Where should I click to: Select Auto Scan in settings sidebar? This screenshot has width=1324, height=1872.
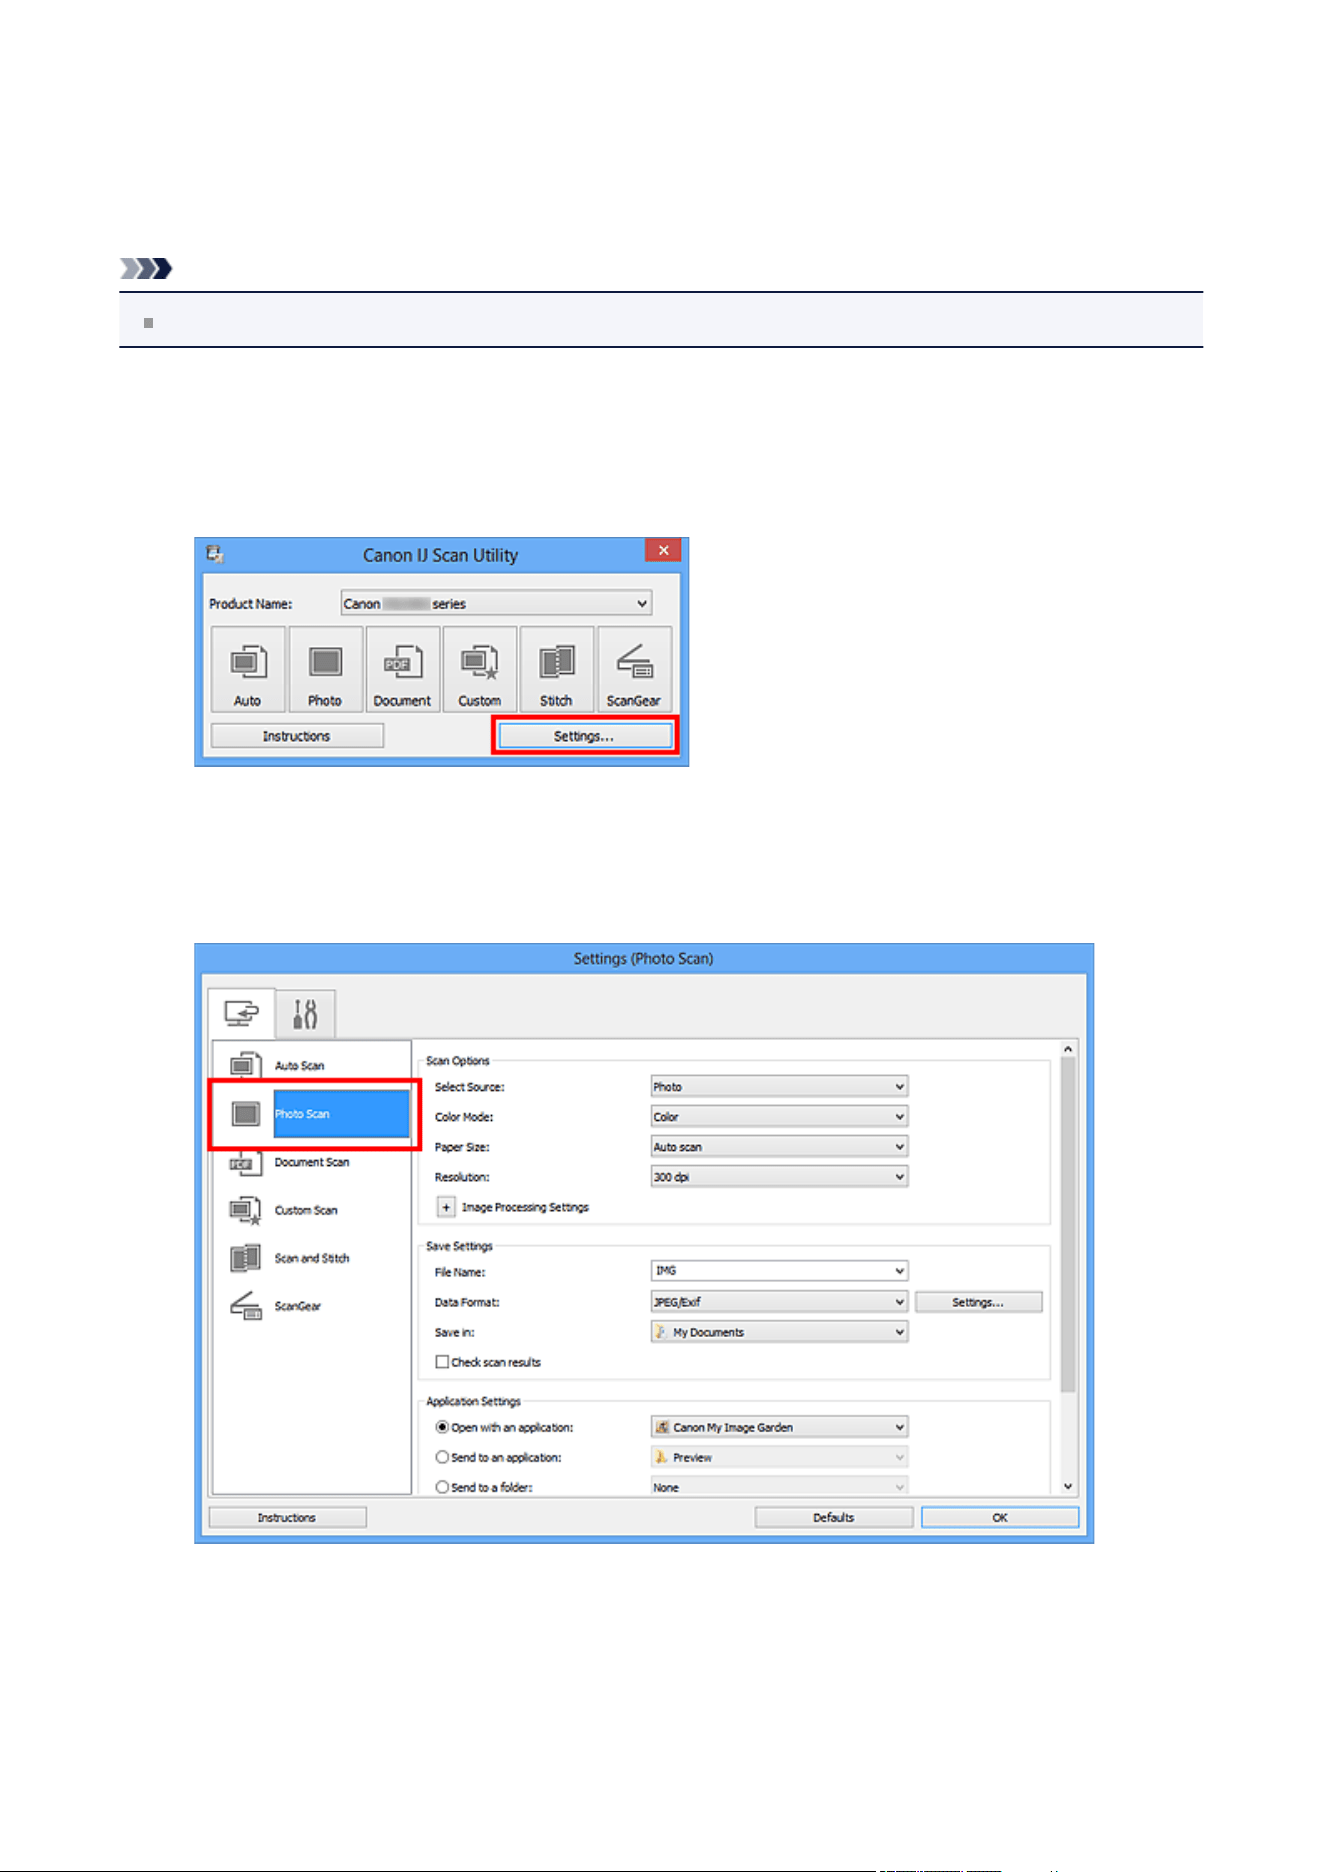tap(312, 1066)
